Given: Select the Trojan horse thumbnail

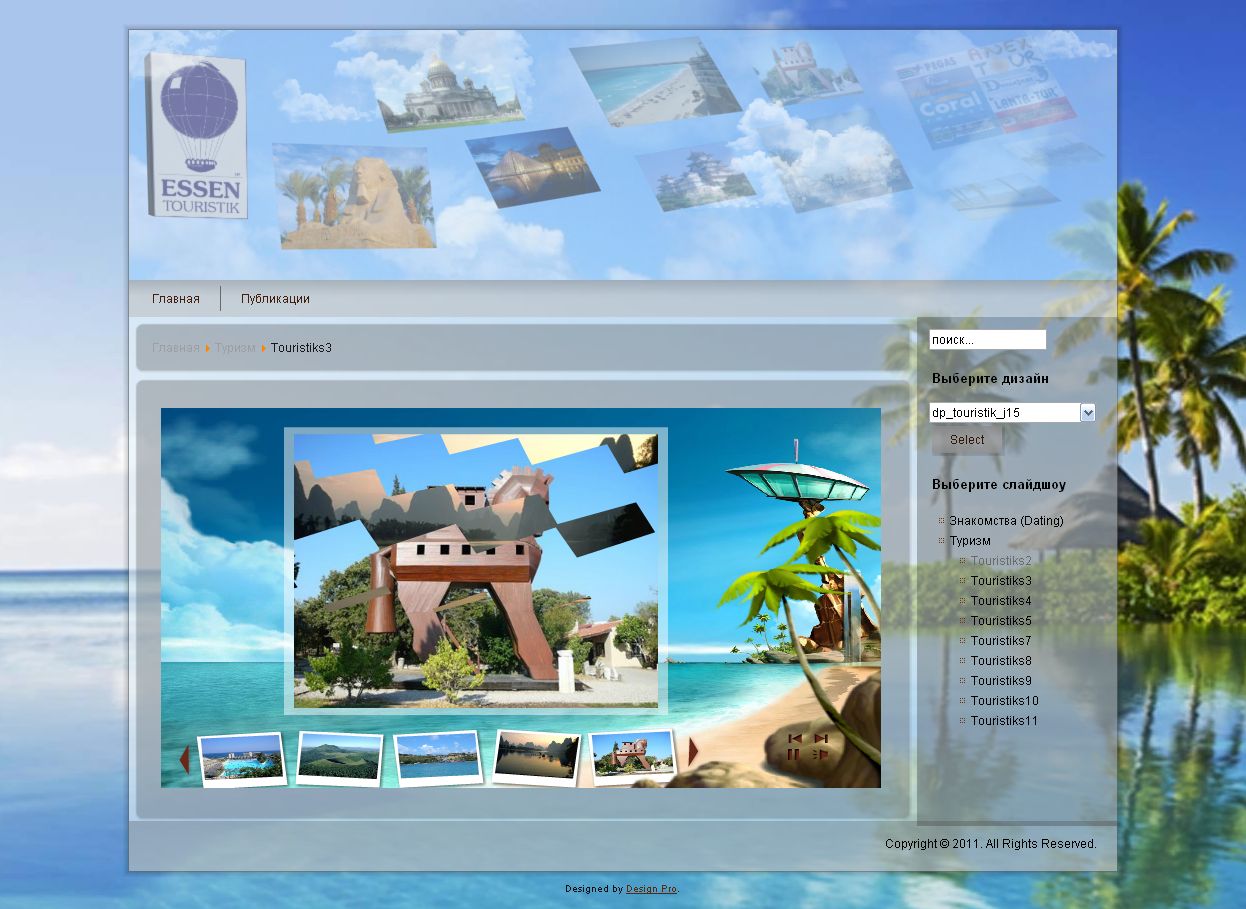Looking at the screenshot, I should click(x=632, y=756).
